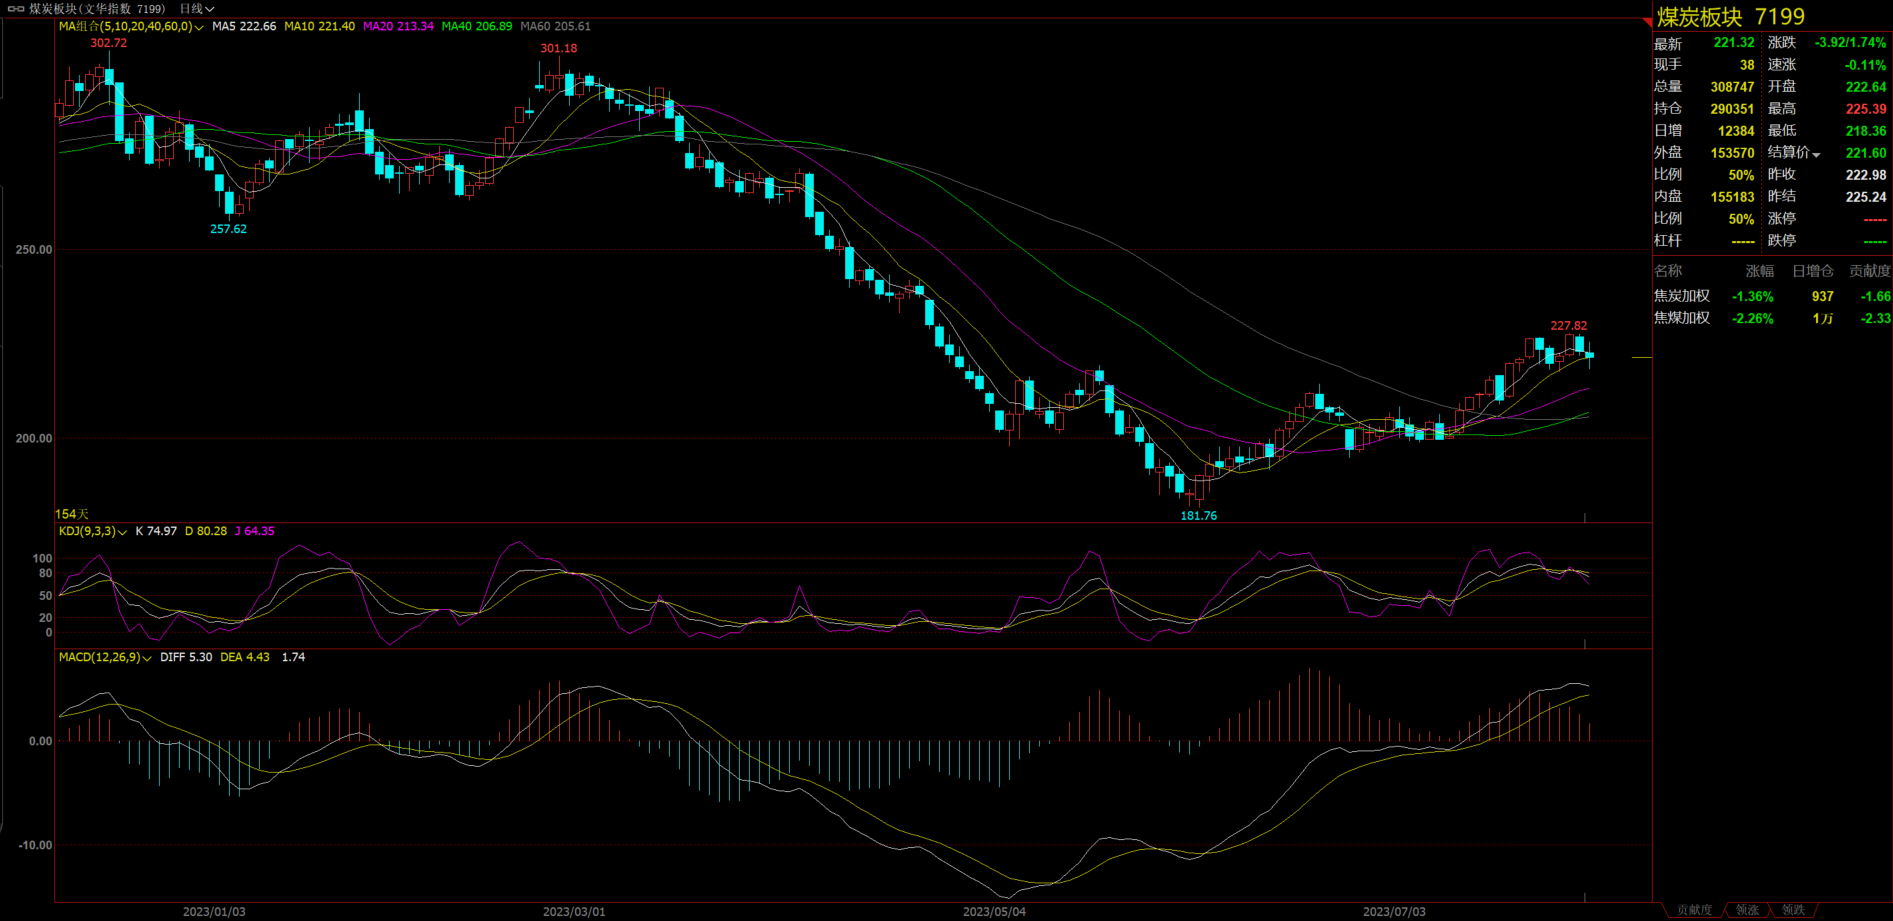Screen dimensions: 1893x921
Task: Sort by 涨幅 column header
Action: 1759,271
